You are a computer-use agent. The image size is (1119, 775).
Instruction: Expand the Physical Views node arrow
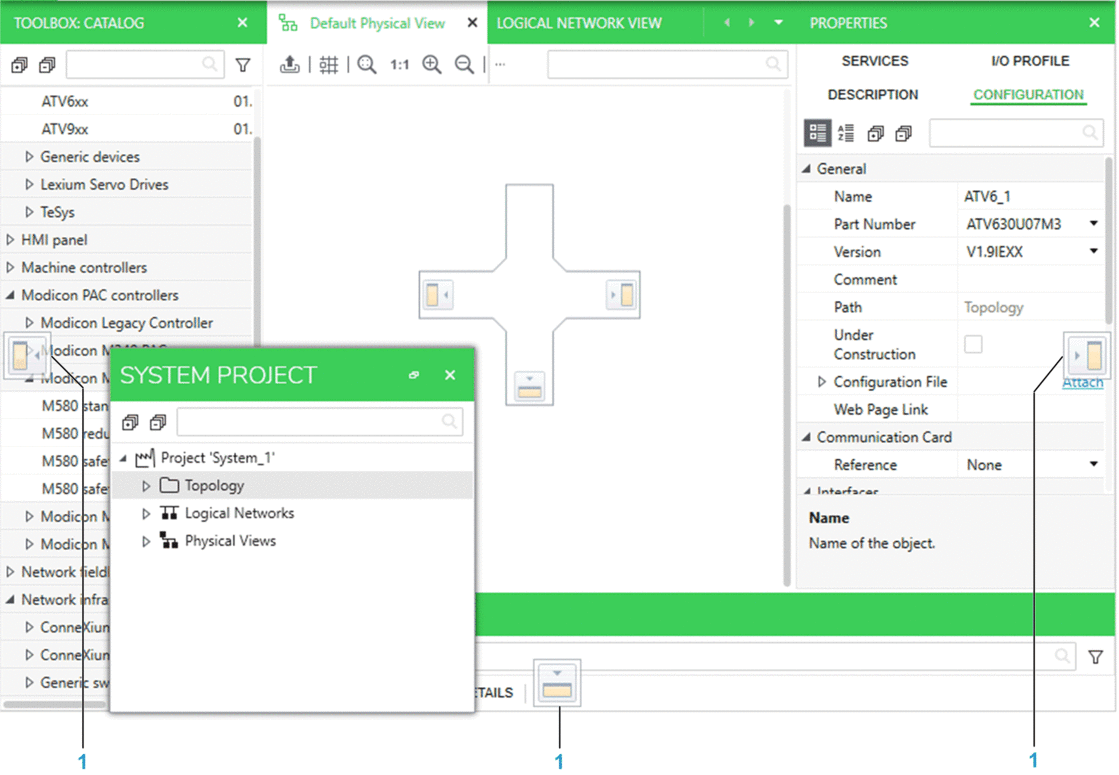146,541
